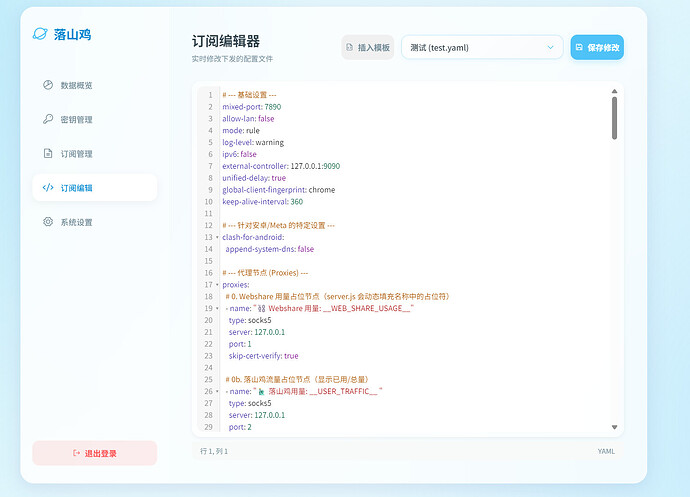Viewport: 690px width, 497px height.
Task: Collapse the fold arrow at line 26
Action: tap(217, 391)
